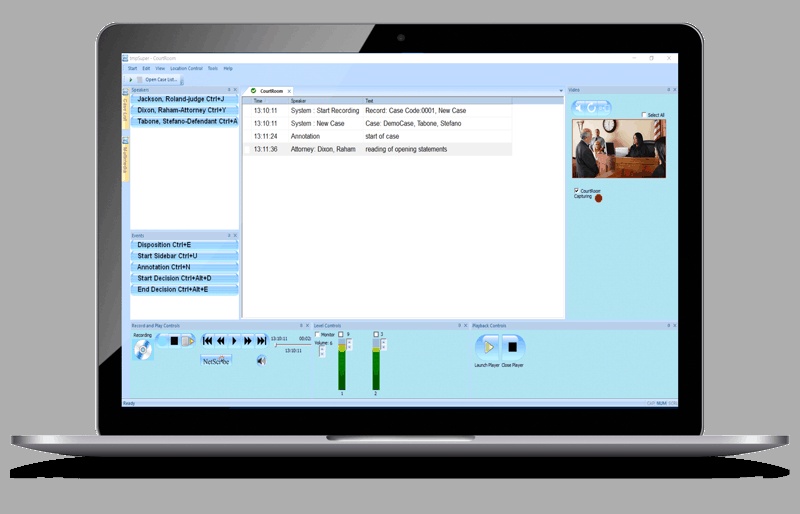Uncheck the CourtRoom capturing checkbox

(577, 190)
